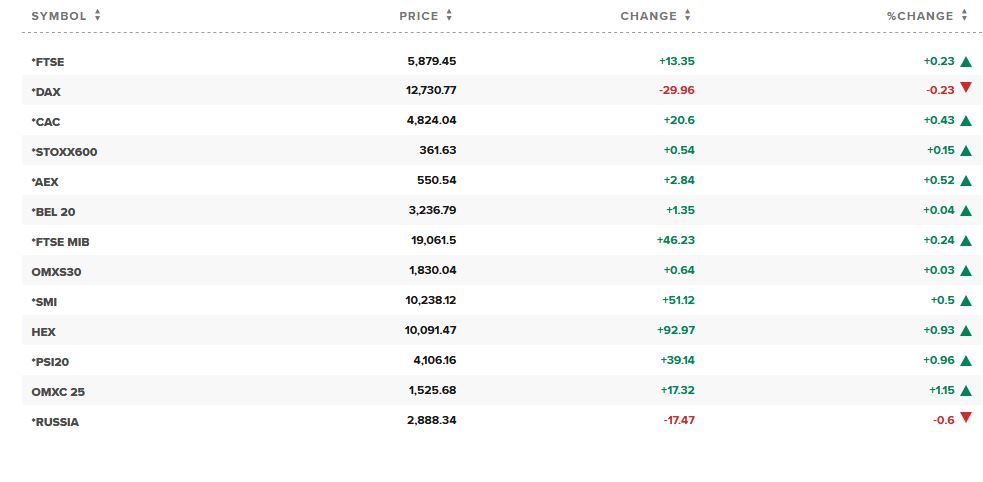Open the *AEX symbol link

click(x=45, y=182)
